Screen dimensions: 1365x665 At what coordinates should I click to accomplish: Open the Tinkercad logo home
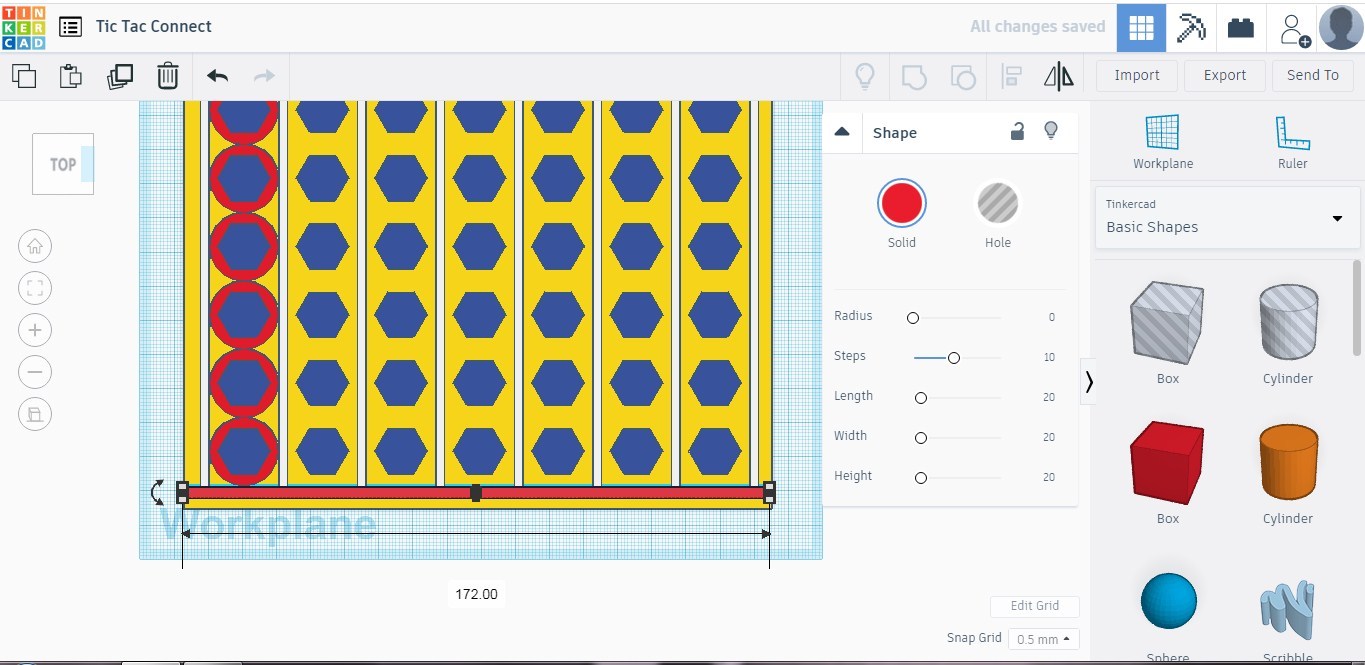(24, 27)
